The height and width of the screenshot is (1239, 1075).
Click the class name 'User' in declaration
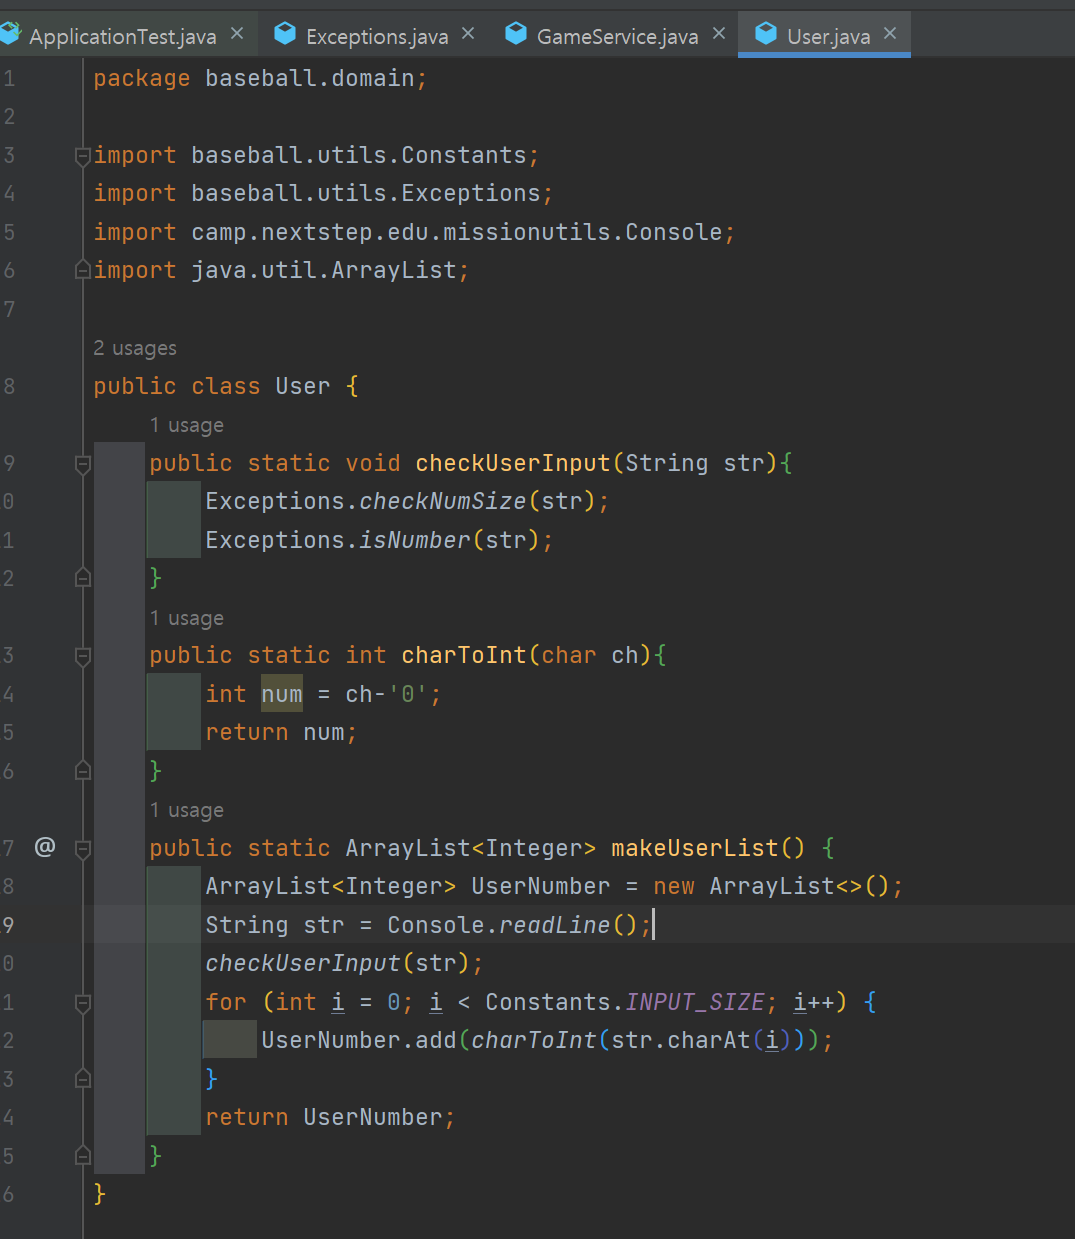[303, 386]
